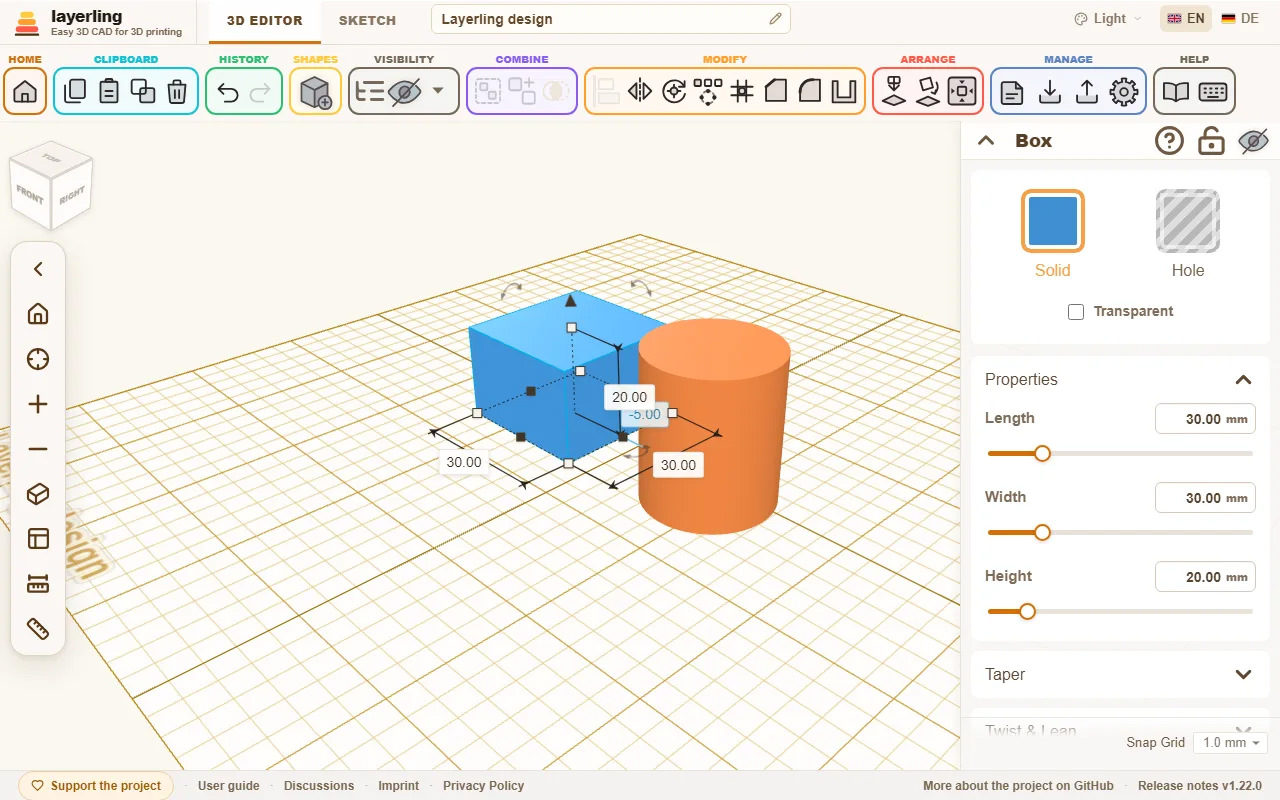Click the Length slider handle
Image resolution: width=1280 pixels, height=800 pixels.
(1042, 453)
